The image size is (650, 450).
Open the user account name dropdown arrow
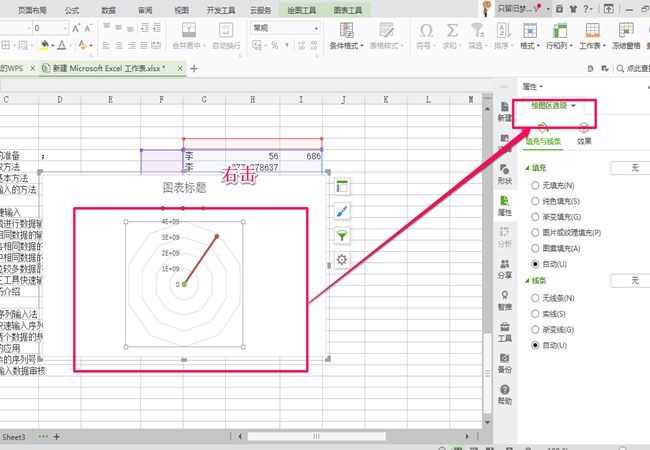click(x=548, y=9)
